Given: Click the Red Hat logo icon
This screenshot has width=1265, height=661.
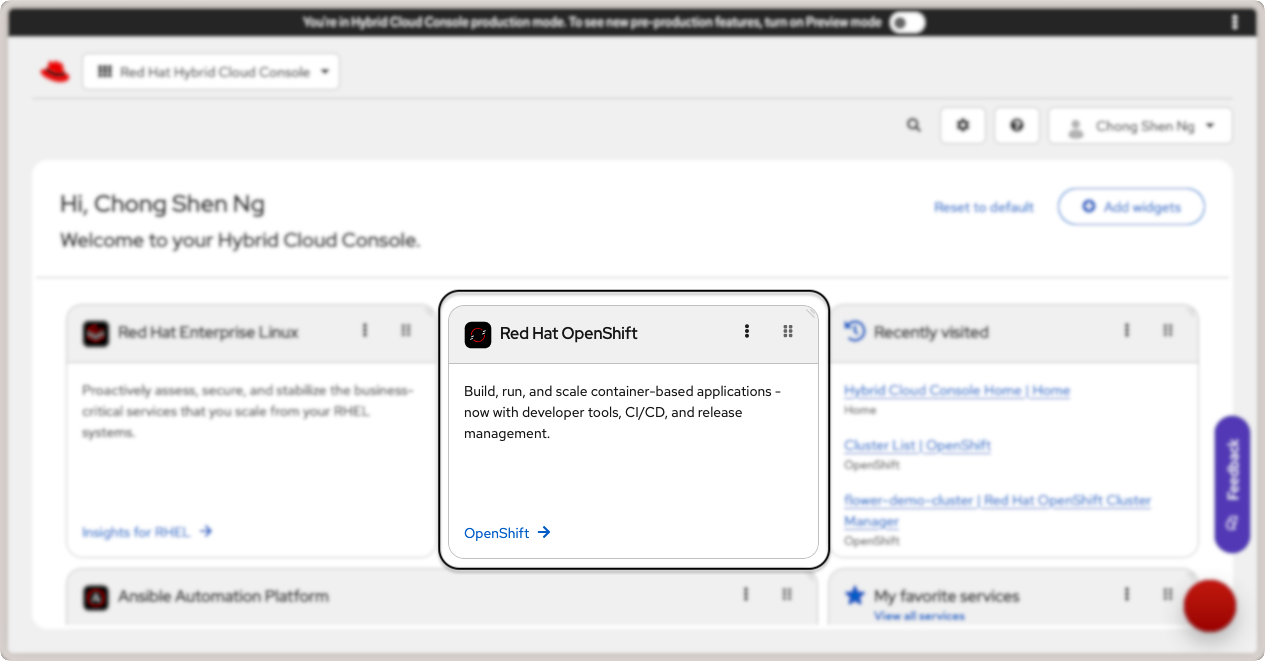Looking at the screenshot, I should pyautogui.click(x=55, y=72).
